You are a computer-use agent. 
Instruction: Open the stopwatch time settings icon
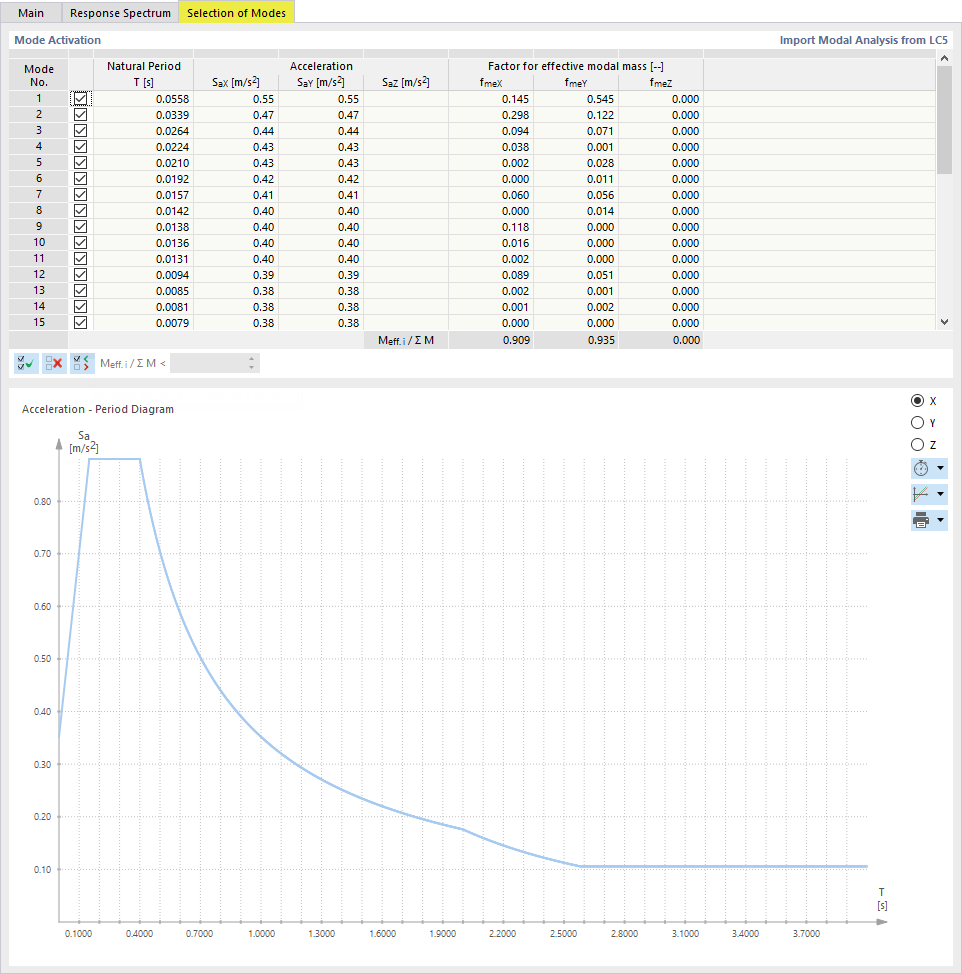(923, 468)
